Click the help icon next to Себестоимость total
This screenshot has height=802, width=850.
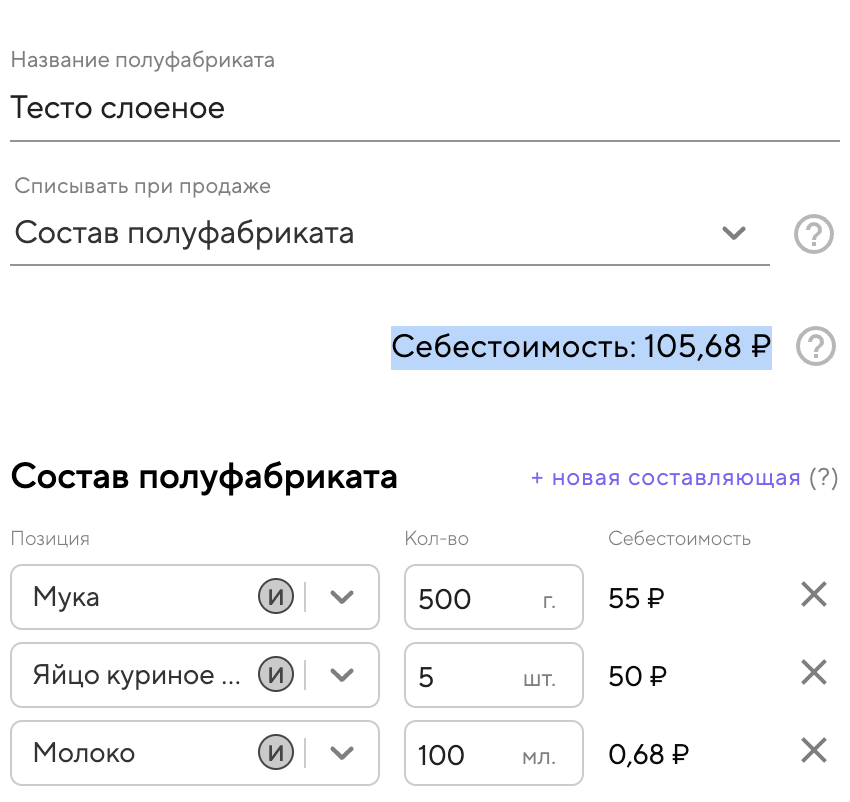tap(815, 347)
